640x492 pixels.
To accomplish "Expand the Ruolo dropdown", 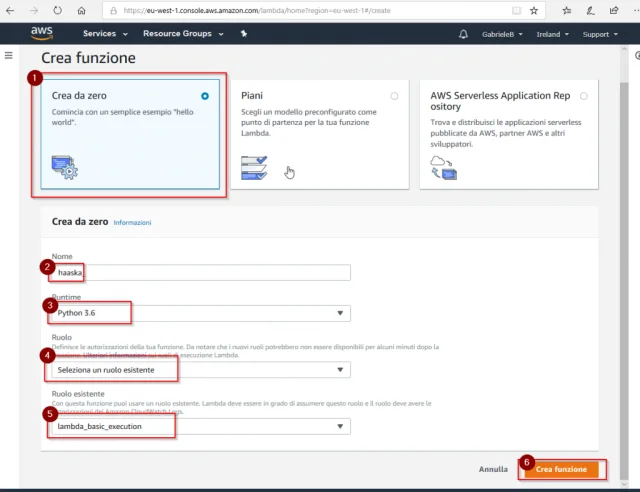I will (199, 370).
